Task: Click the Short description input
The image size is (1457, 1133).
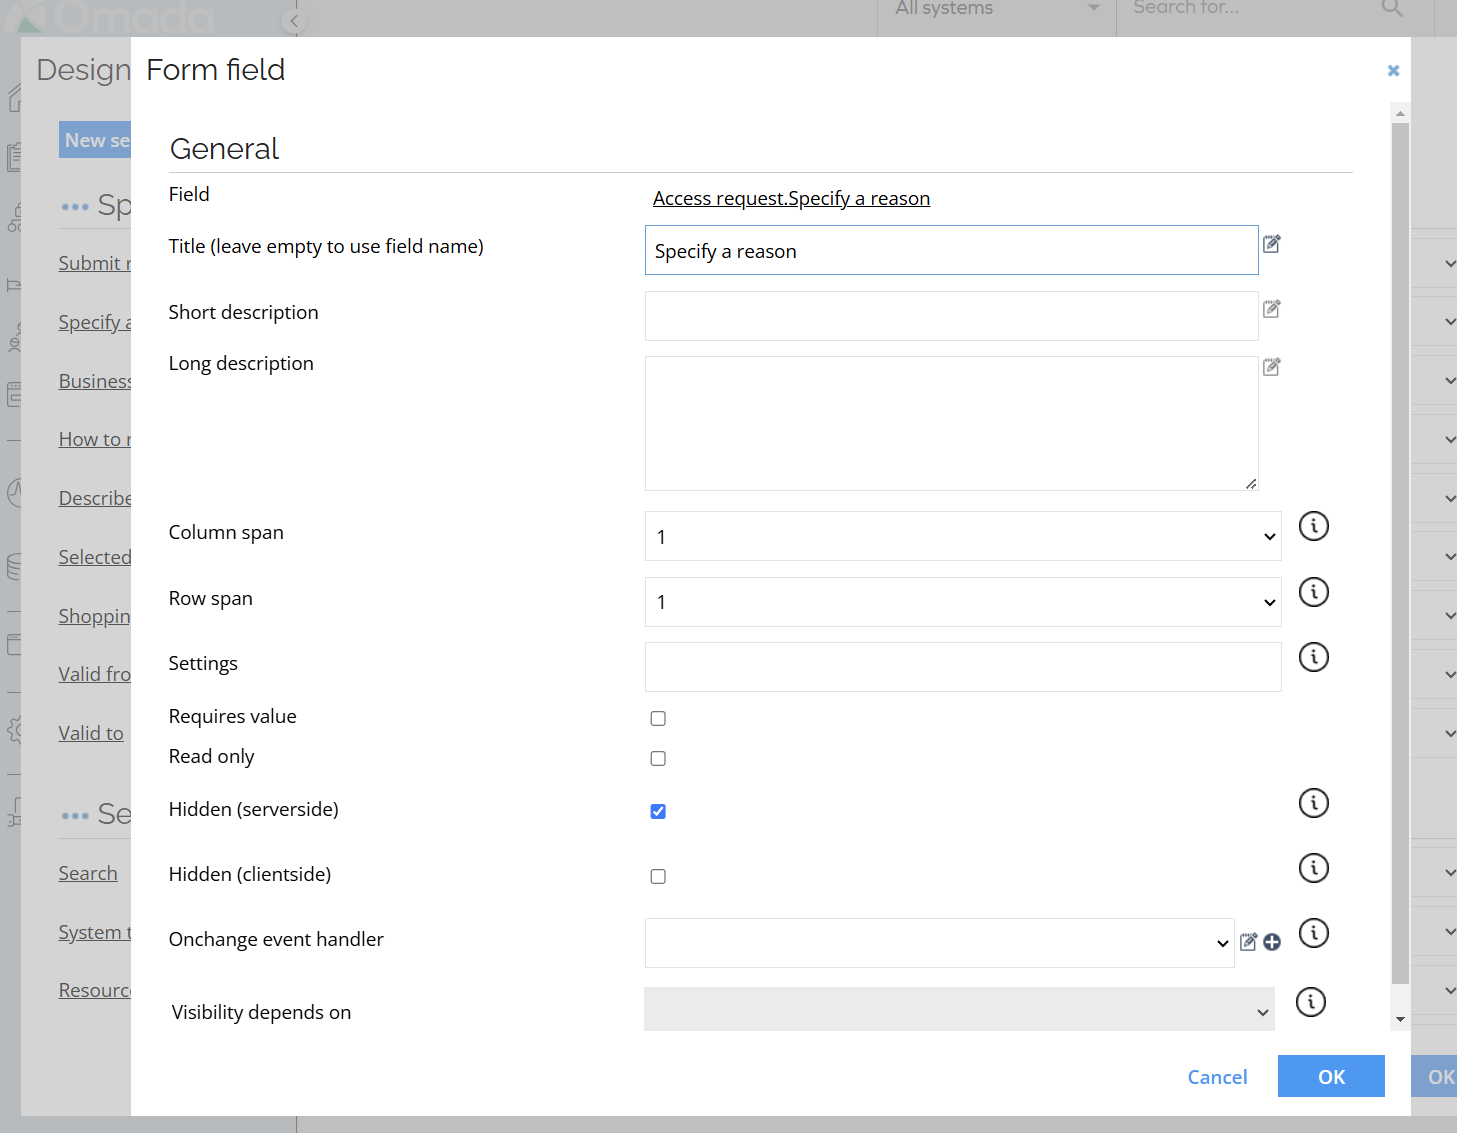Action: point(951,316)
